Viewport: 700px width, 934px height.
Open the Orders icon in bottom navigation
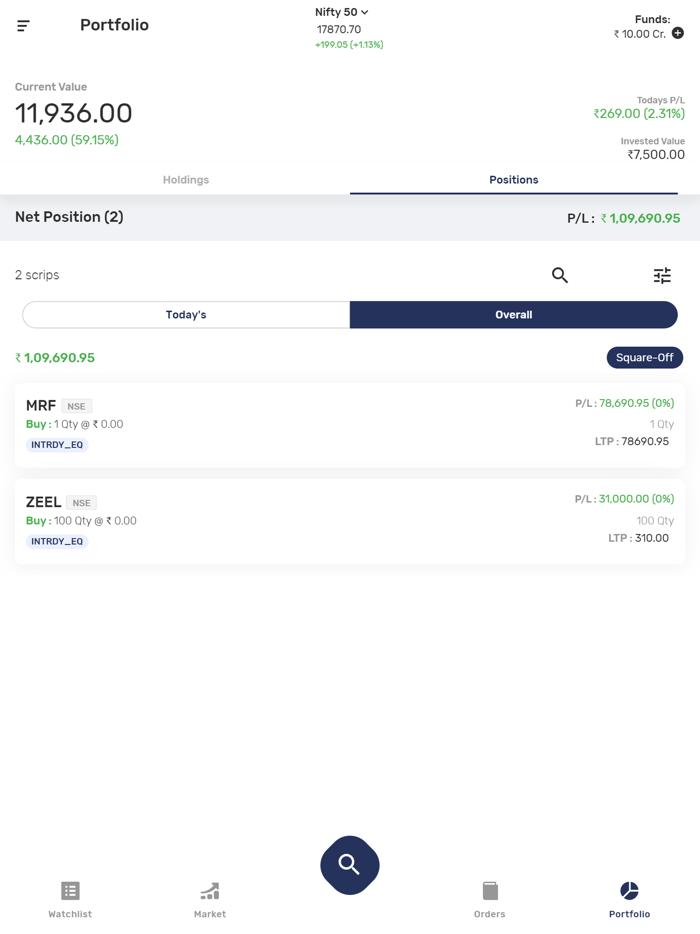[x=489, y=897]
